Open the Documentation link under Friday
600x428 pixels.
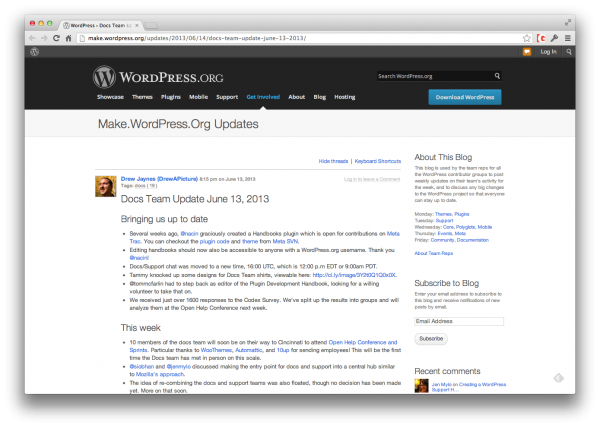473,240
